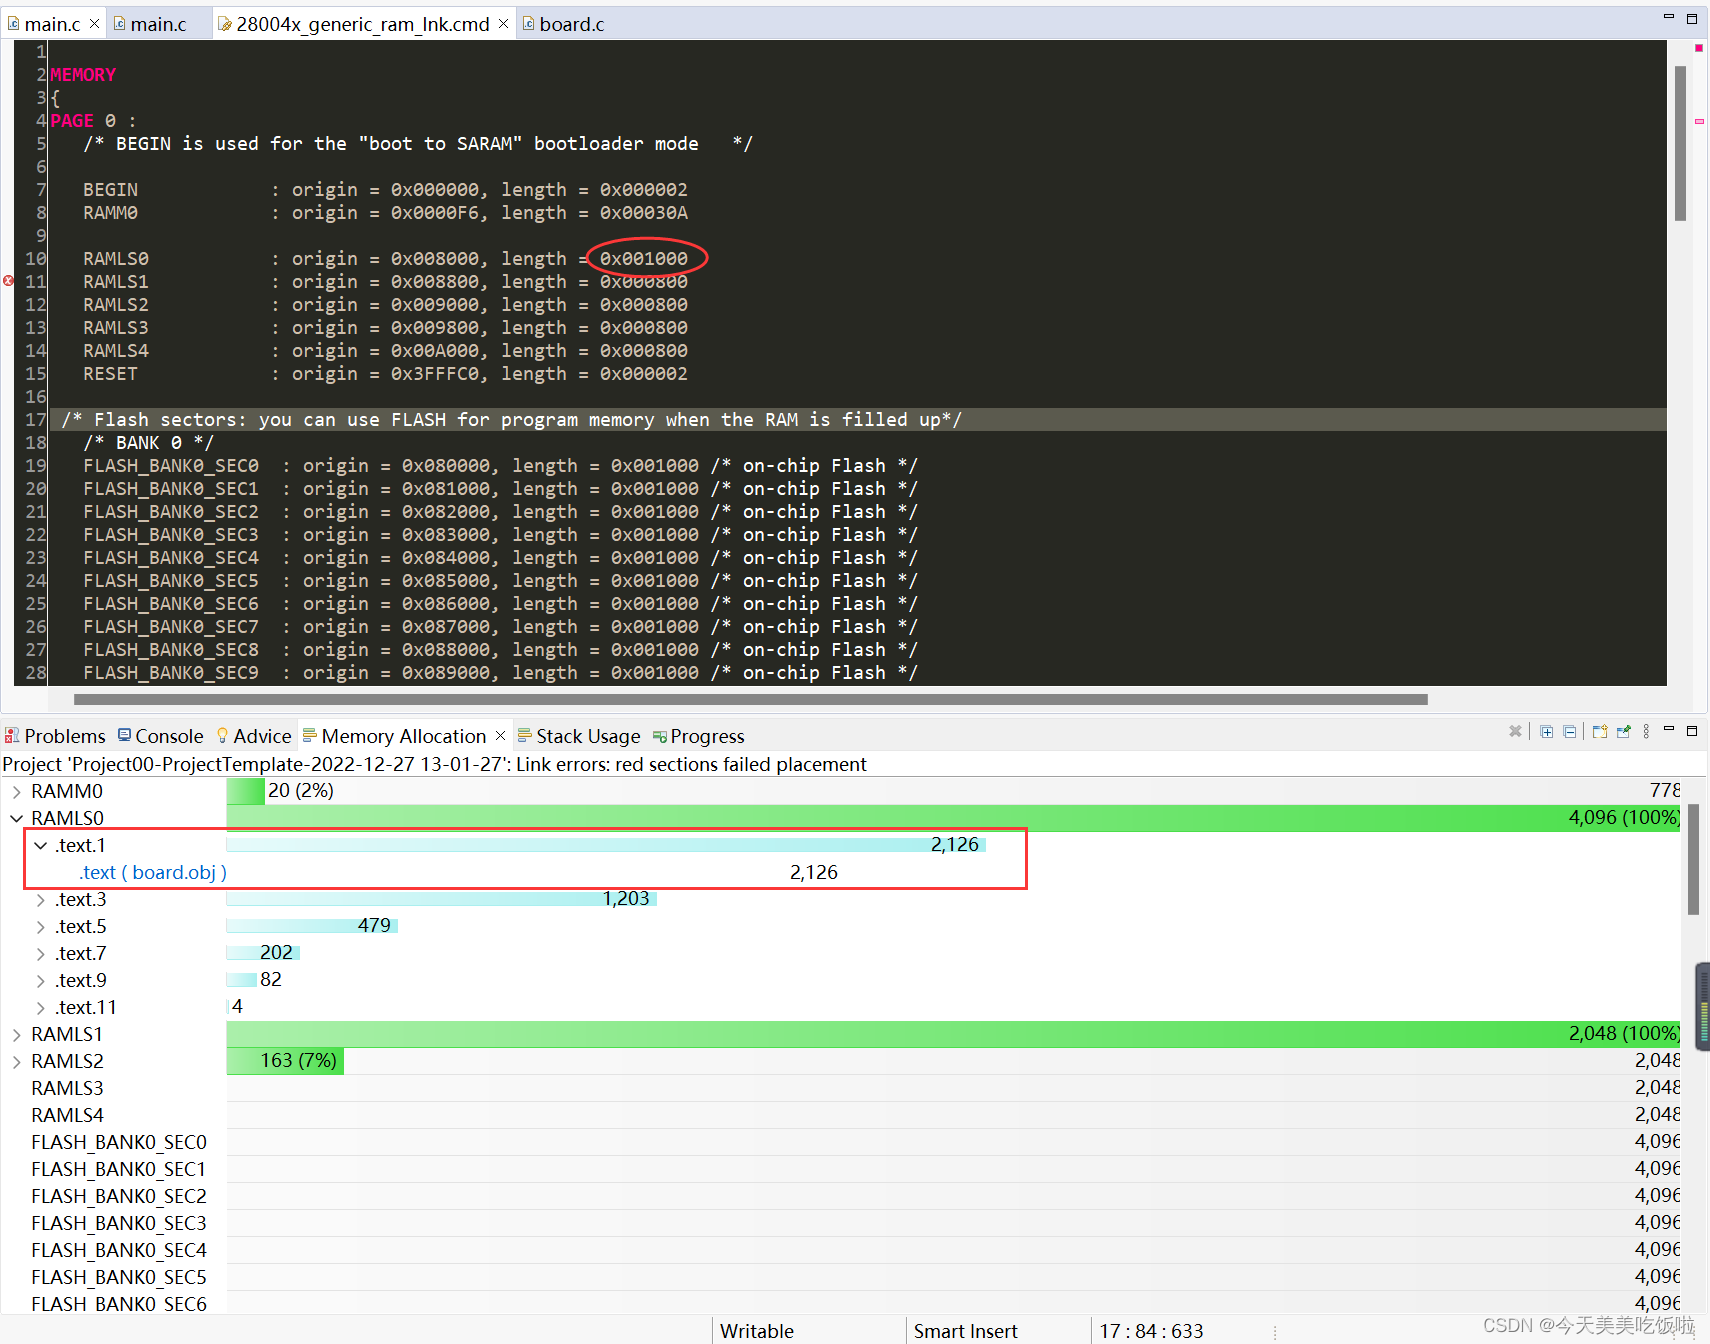Detach Memory Allocation into new window
Screen dimensions: 1710x1344
coord(1600,731)
